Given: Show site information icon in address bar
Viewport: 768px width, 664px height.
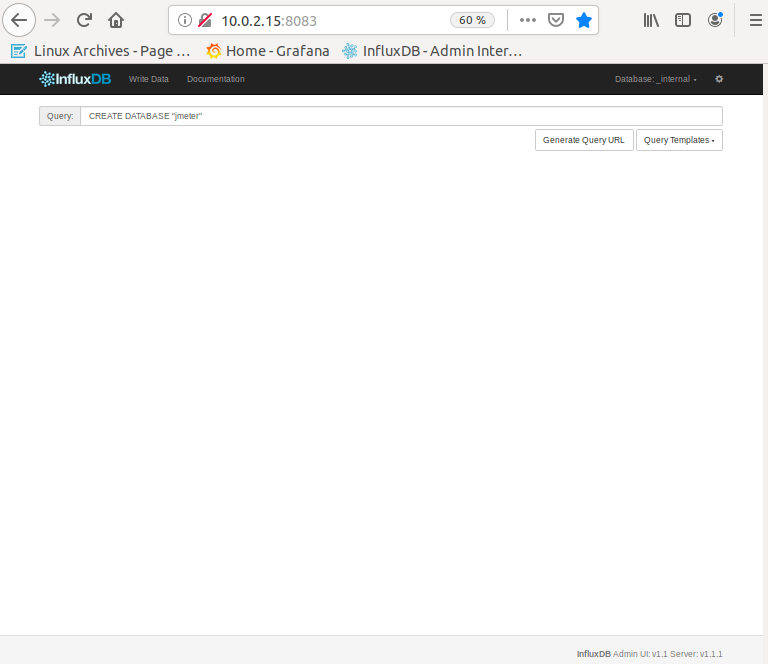Looking at the screenshot, I should click(185, 20).
